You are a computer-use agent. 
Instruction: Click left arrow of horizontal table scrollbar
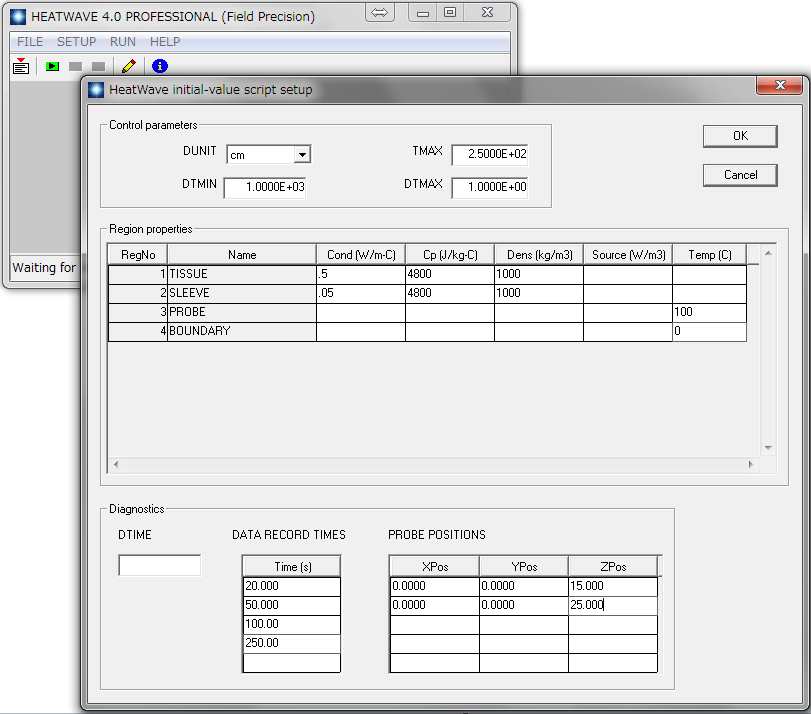pyautogui.click(x=116, y=465)
